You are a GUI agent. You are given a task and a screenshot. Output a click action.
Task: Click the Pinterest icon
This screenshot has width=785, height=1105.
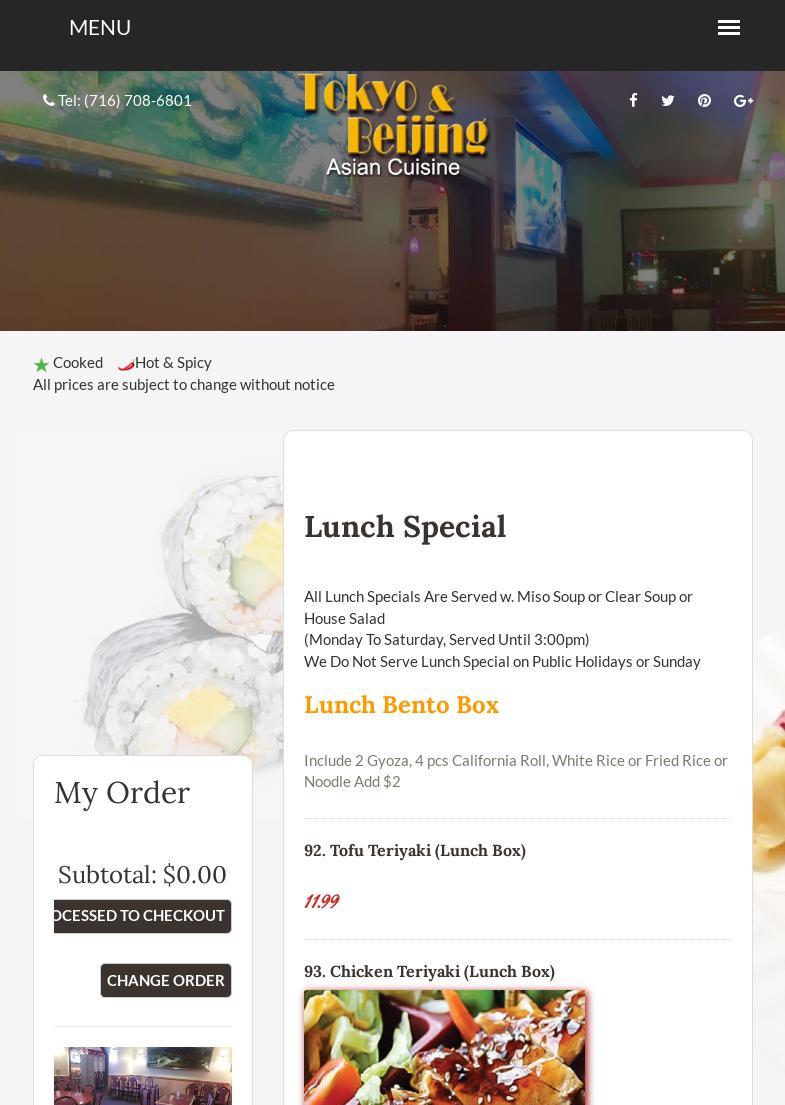click(x=704, y=100)
